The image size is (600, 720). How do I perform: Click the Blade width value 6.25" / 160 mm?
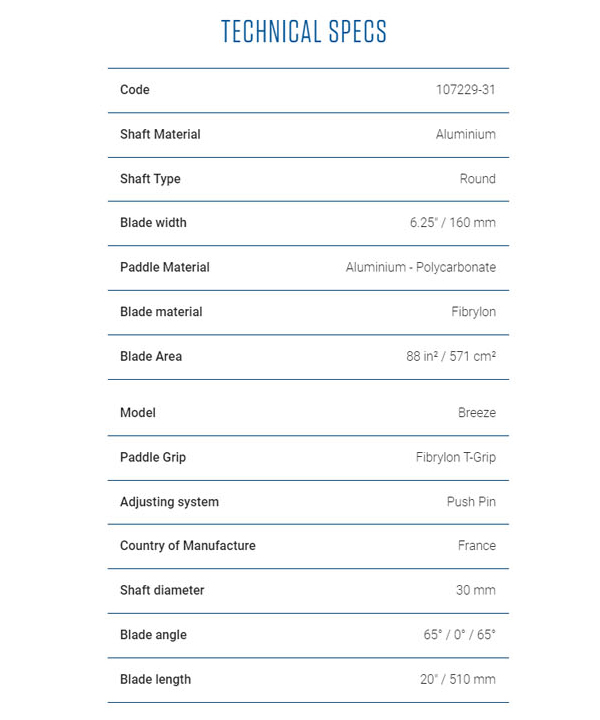pyautogui.click(x=452, y=223)
